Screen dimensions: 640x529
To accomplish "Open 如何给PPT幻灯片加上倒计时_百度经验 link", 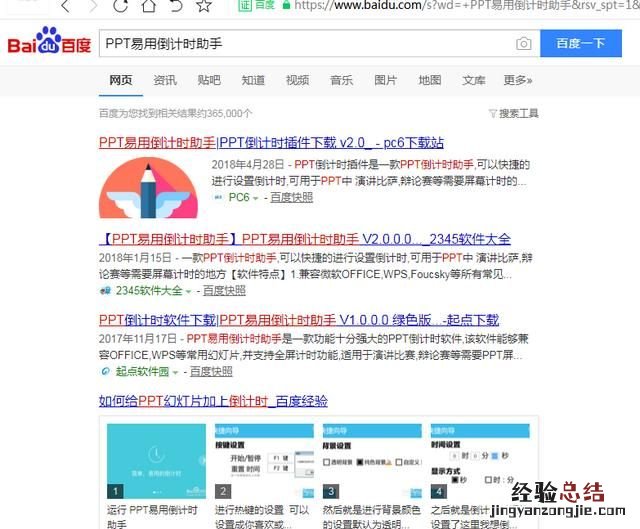I will pyautogui.click(x=213, y=401).
